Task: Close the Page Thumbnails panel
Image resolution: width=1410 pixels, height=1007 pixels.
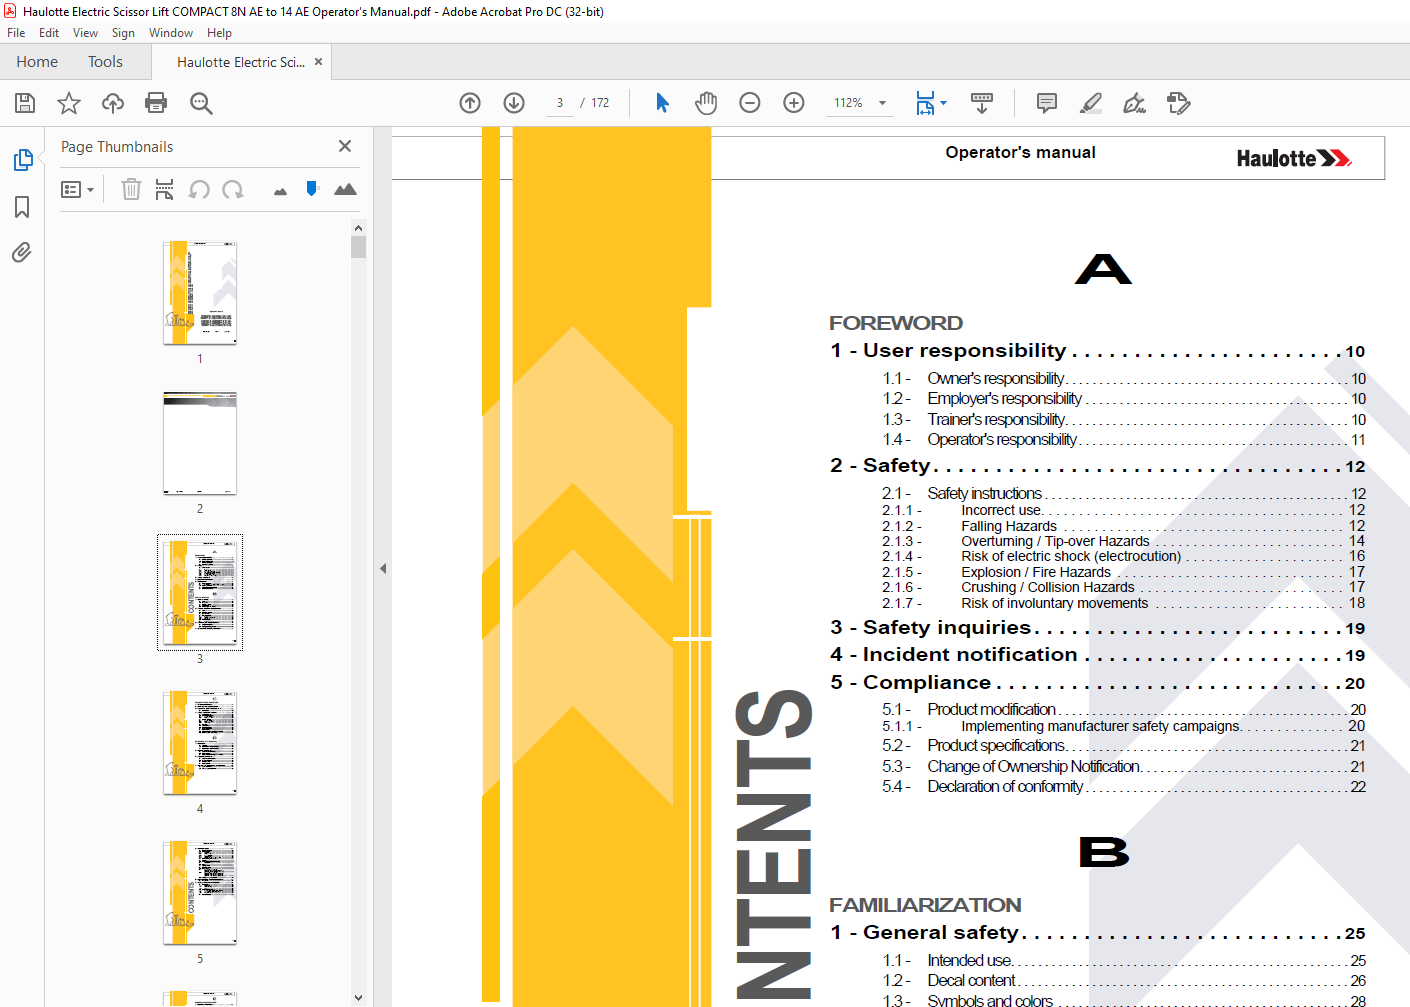Action: (345, 146)
